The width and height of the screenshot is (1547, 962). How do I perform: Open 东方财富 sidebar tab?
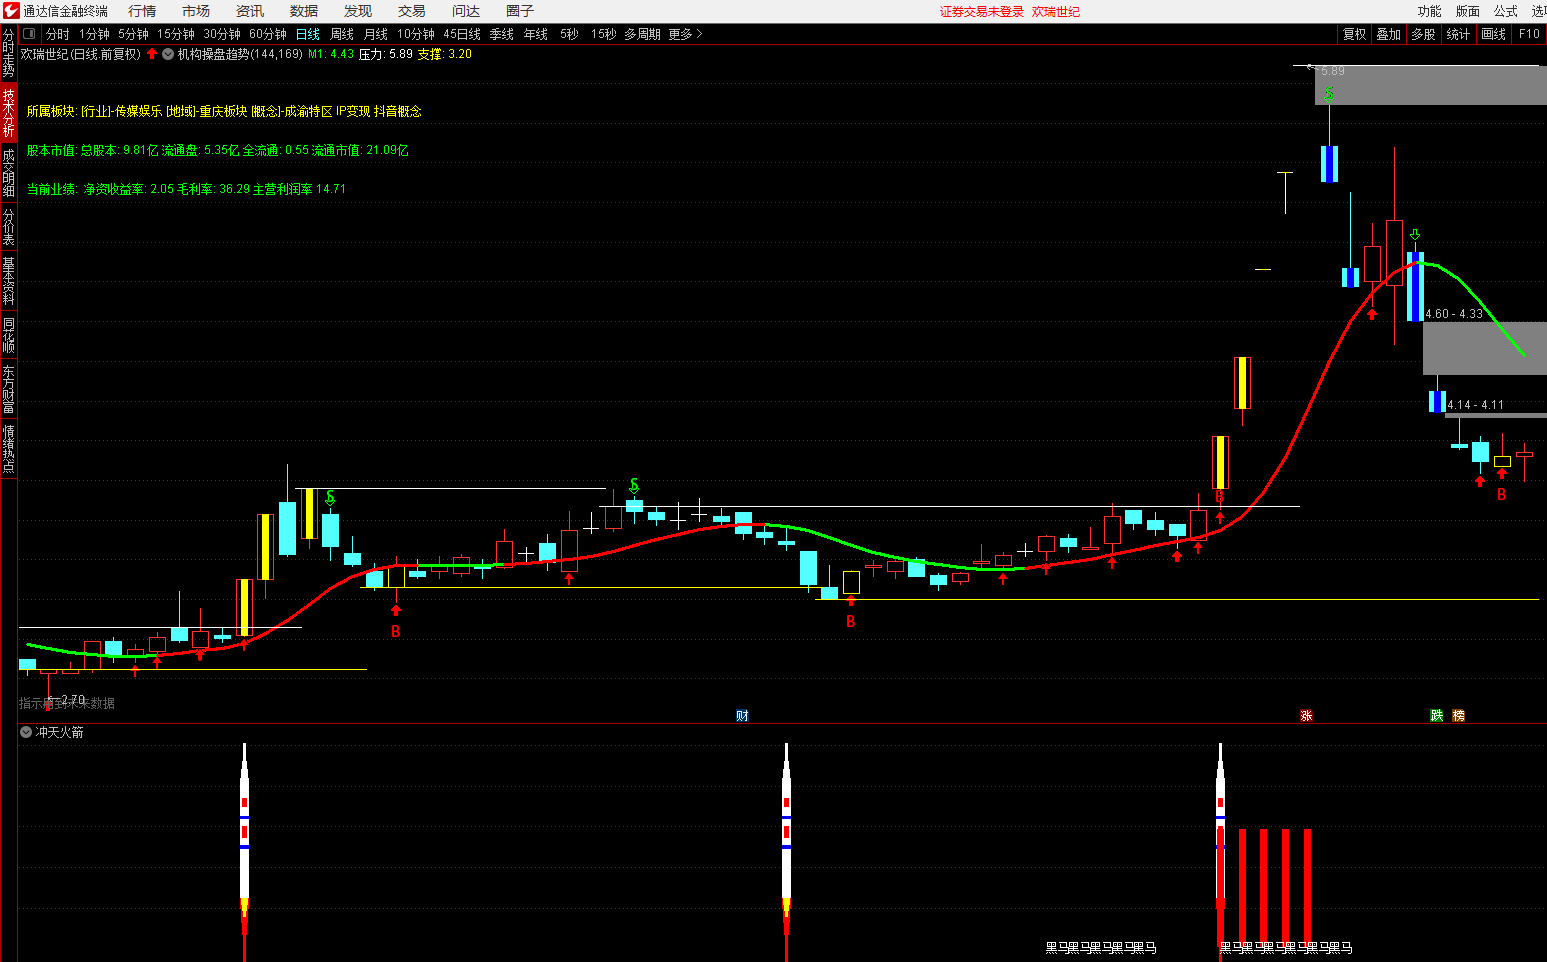(x=8, y=389)
